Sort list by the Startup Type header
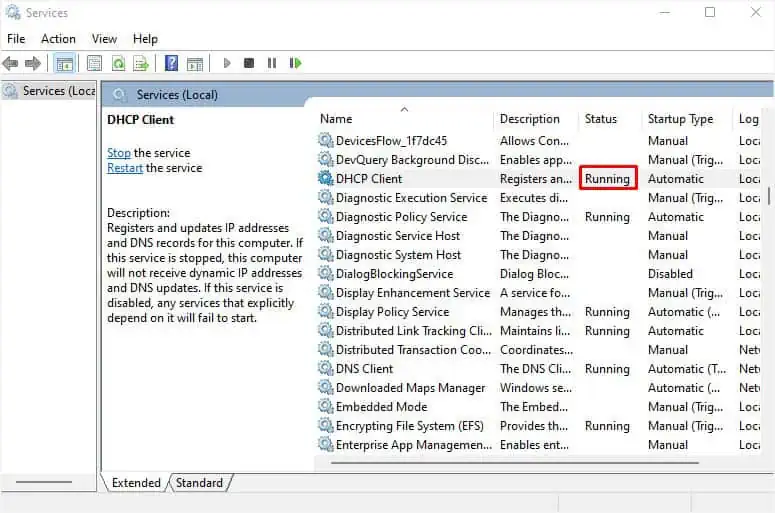The width and height of the screenshot is (775, 513). pos(680,119)
